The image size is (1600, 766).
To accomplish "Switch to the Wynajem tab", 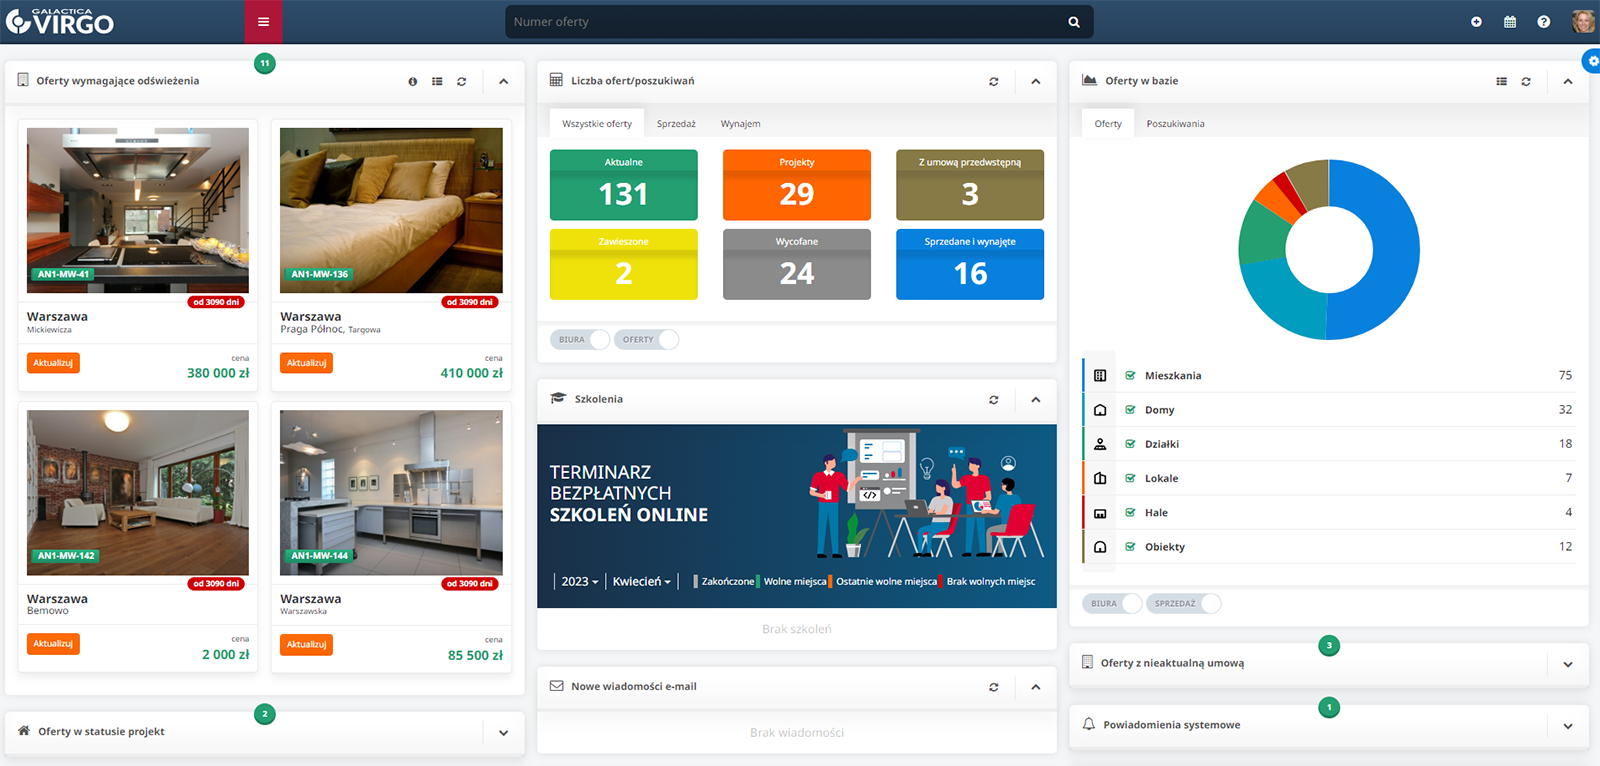I will (x=740, y=124).
